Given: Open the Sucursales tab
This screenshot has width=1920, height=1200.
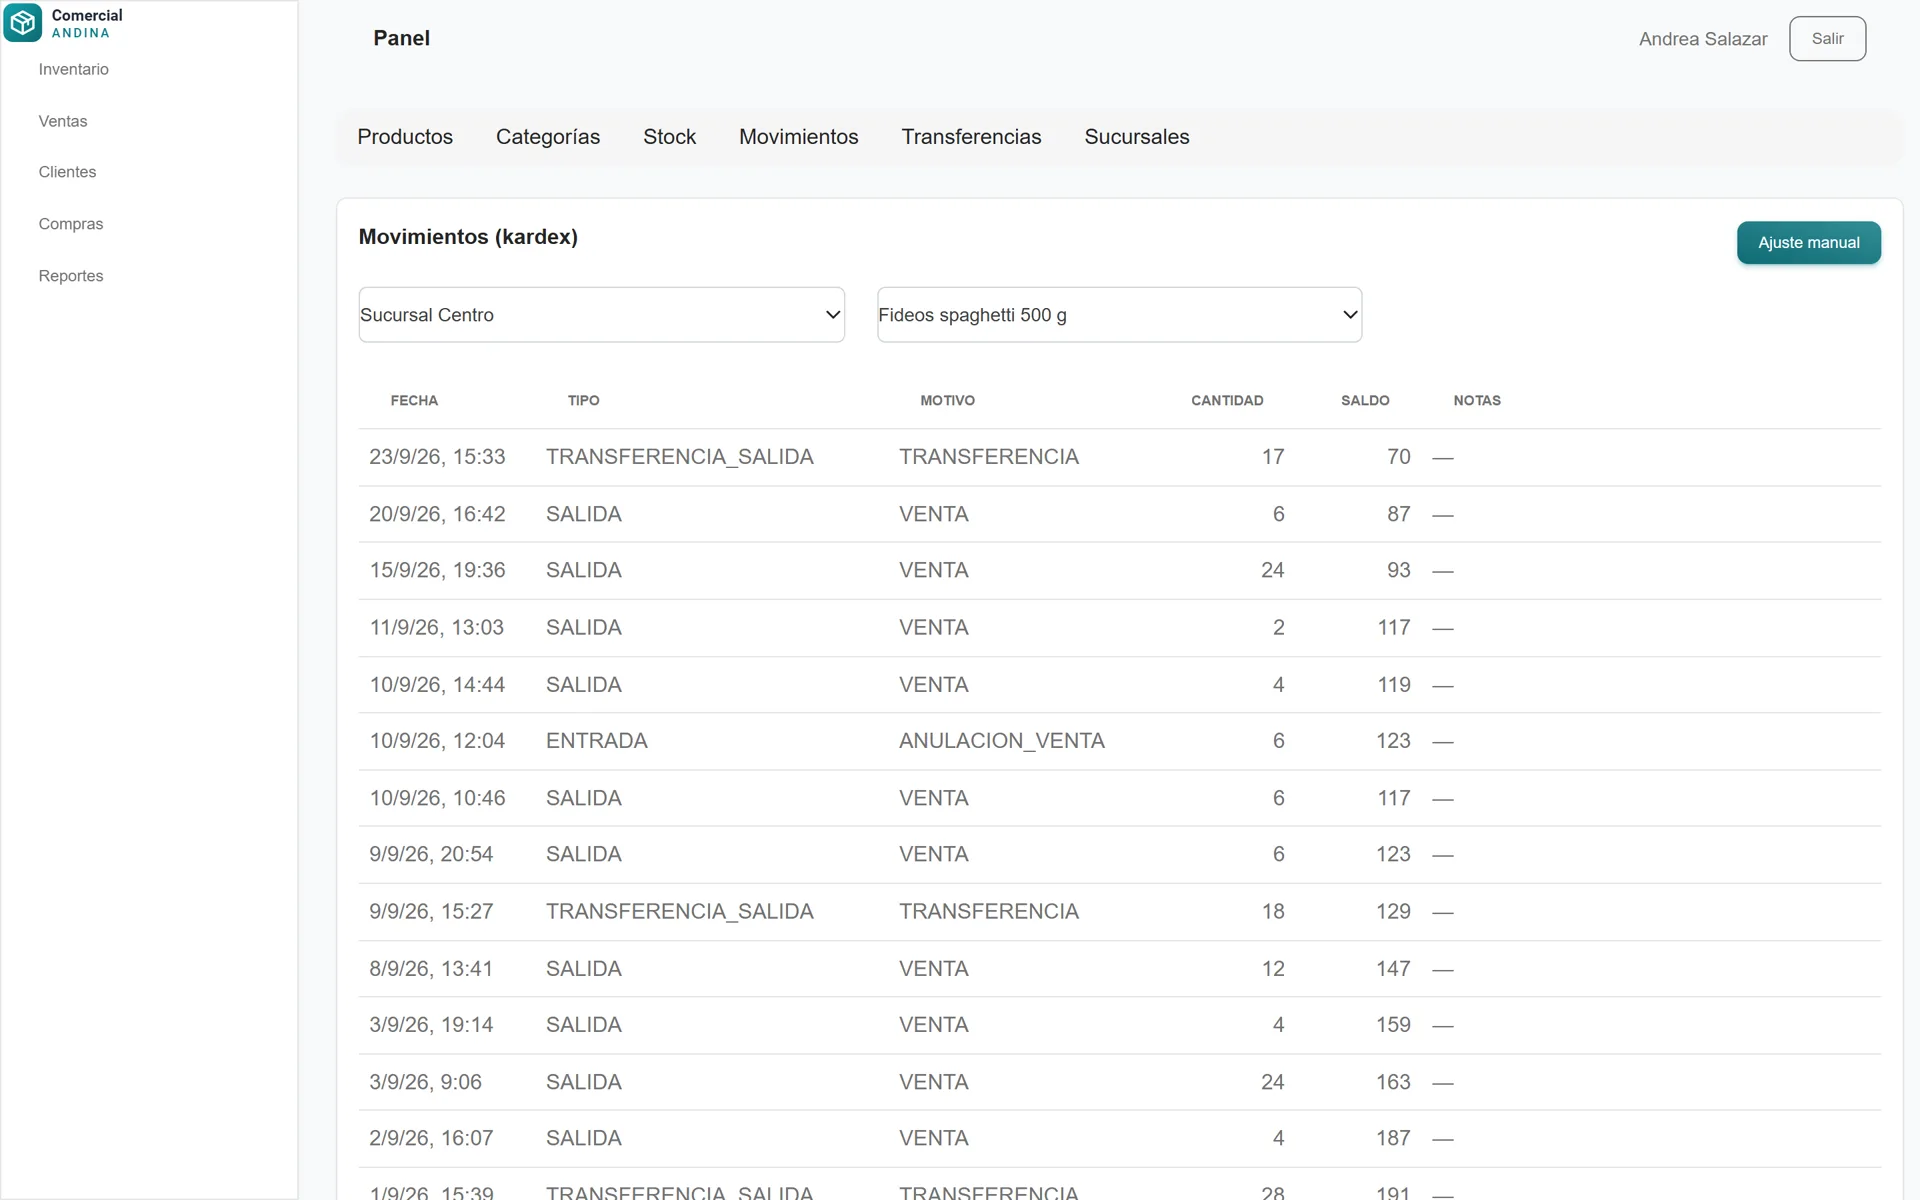Looking at the screenshot, I should coord(1137,137).
